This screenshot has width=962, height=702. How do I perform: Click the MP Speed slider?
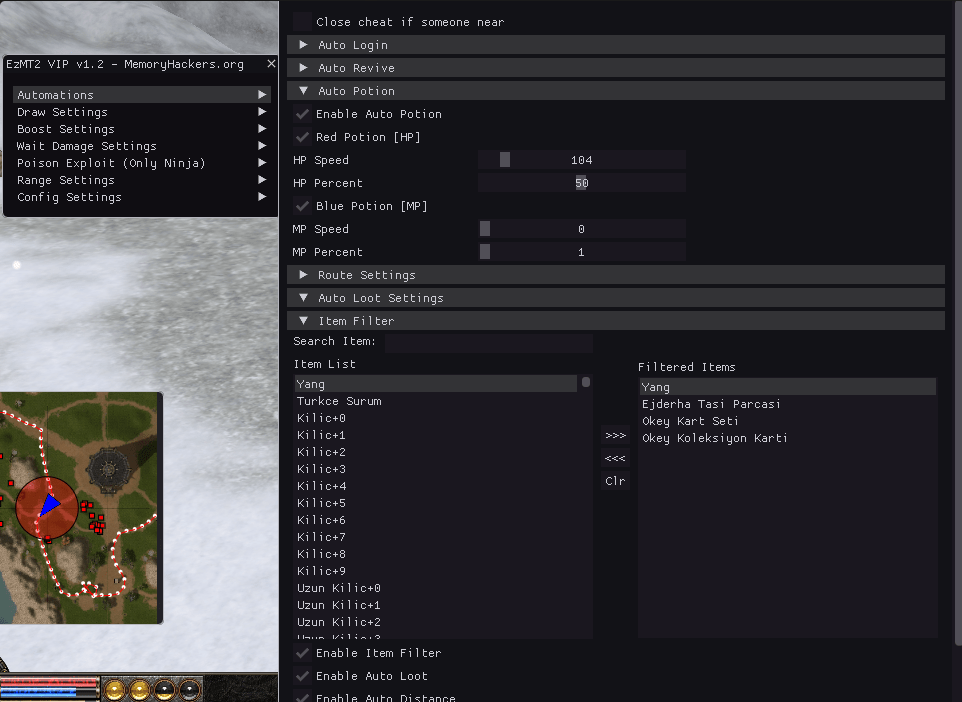pyautogui.click(x=582, y=229)
